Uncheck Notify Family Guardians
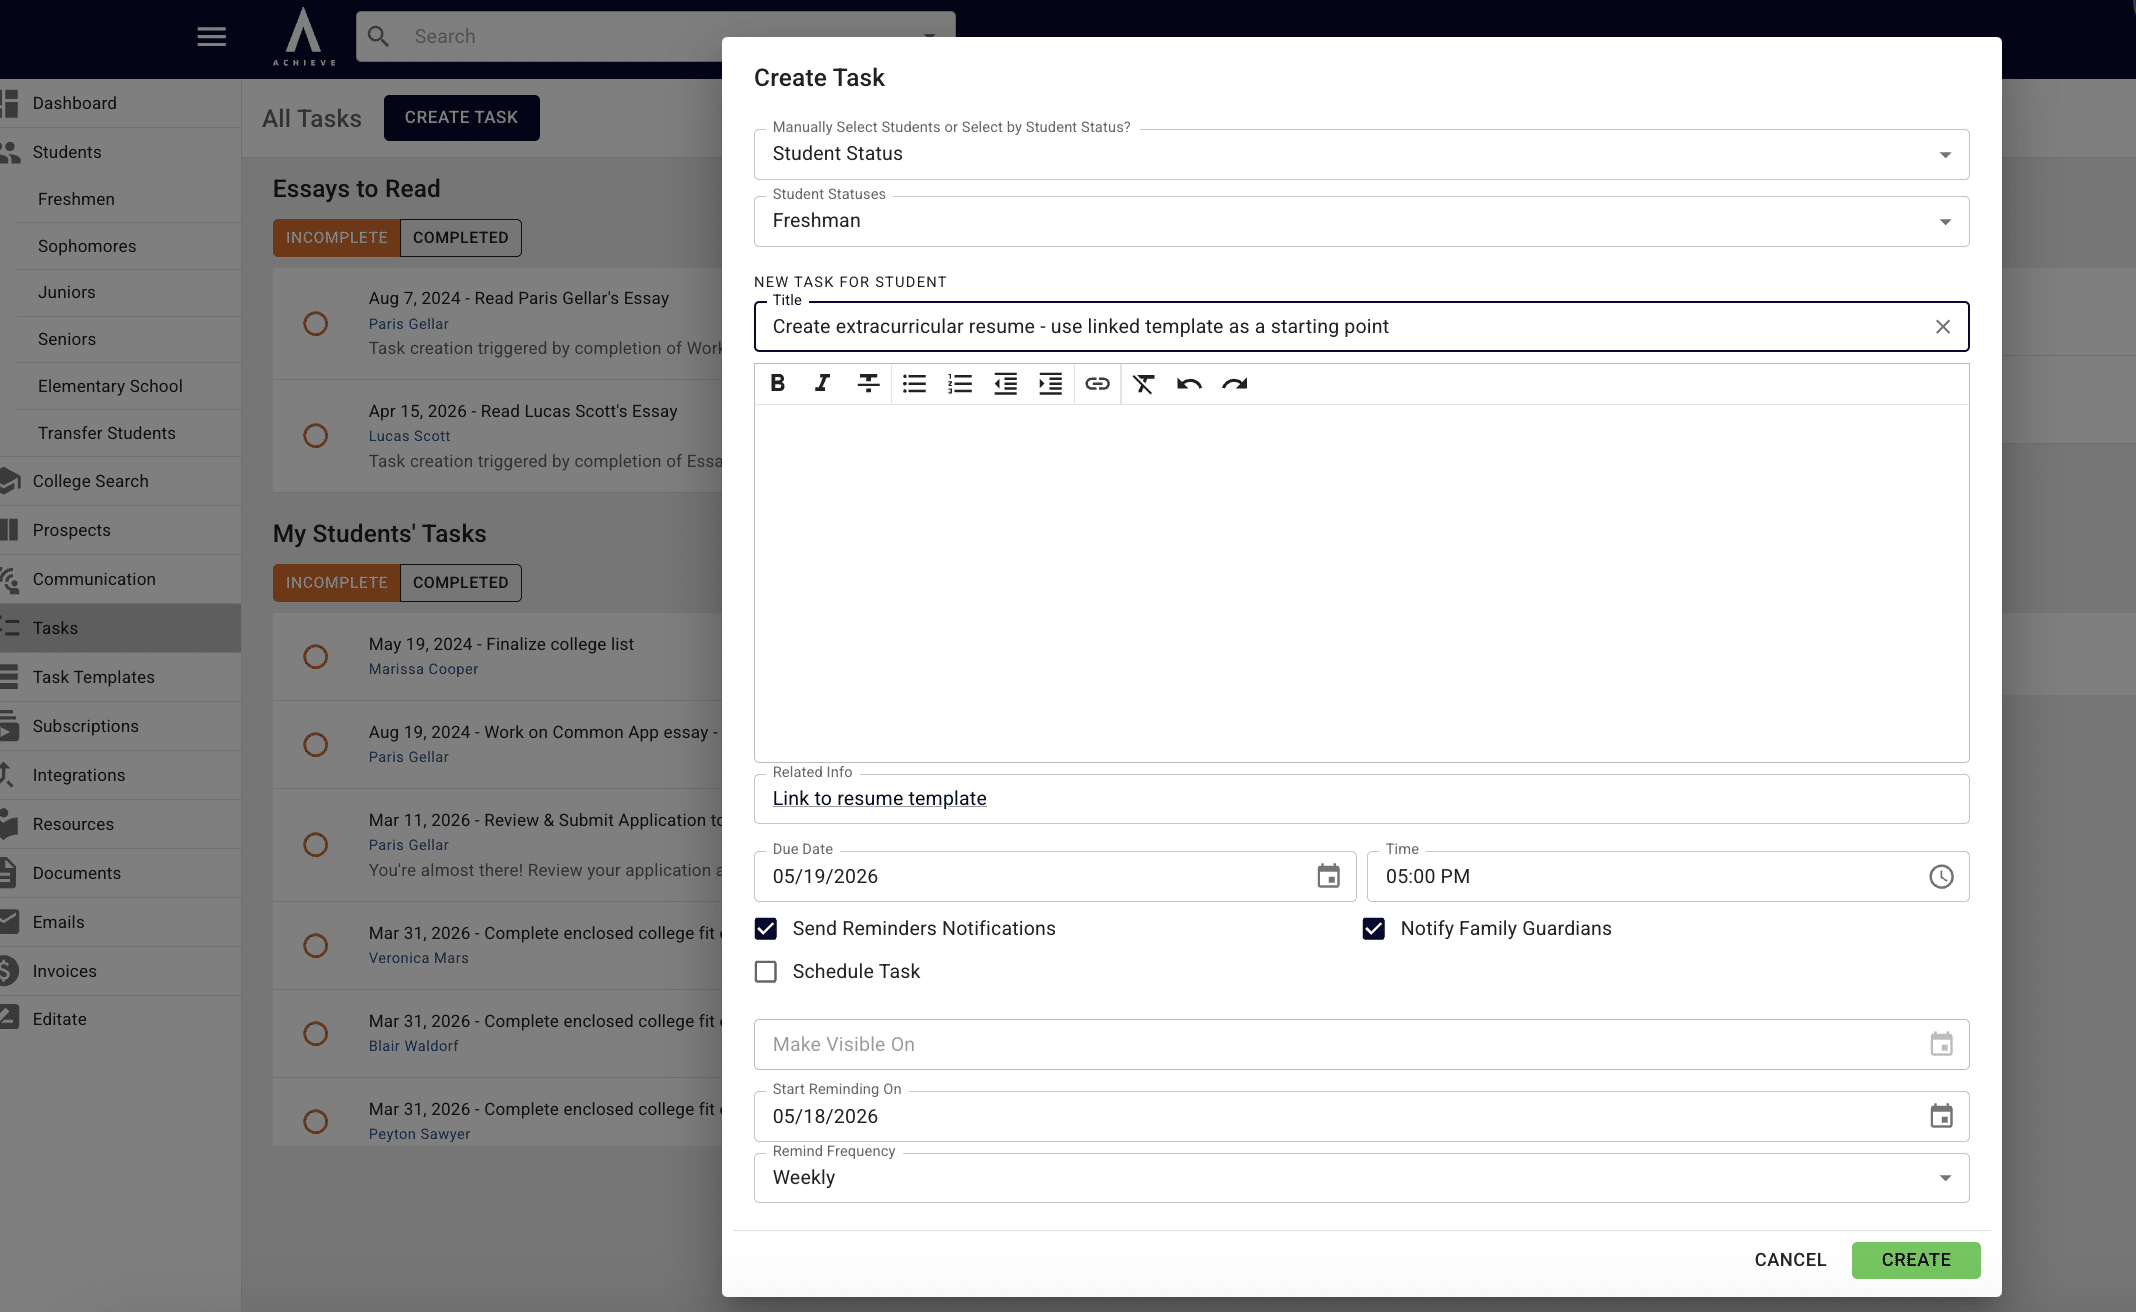2136x1312 pixels. pyautogui.click(x=1374, y=929)
